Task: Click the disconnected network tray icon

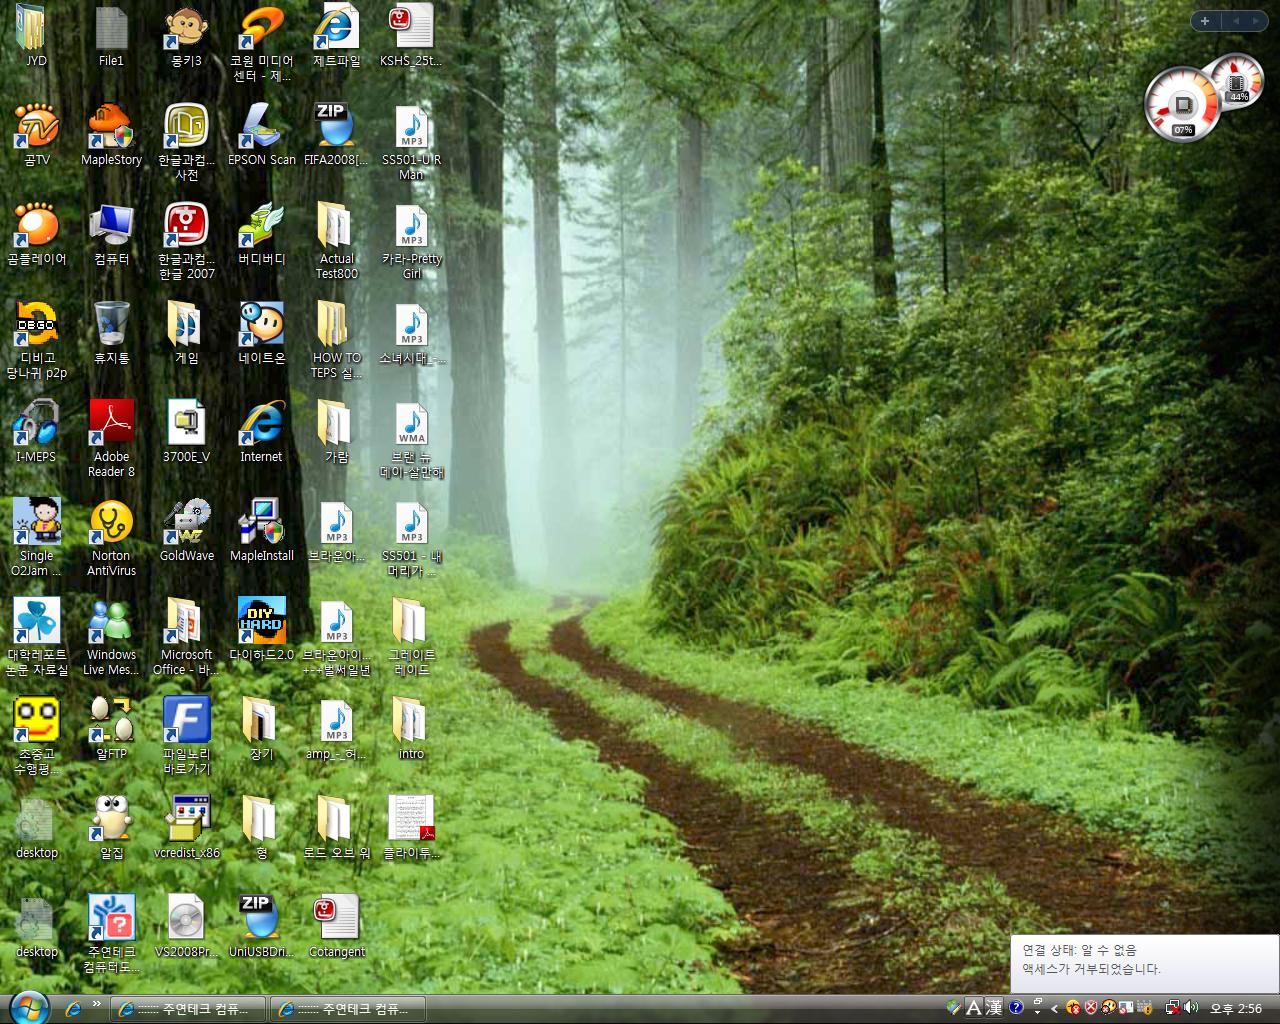Action: pyautogui.click(x=1173, y=1008)
